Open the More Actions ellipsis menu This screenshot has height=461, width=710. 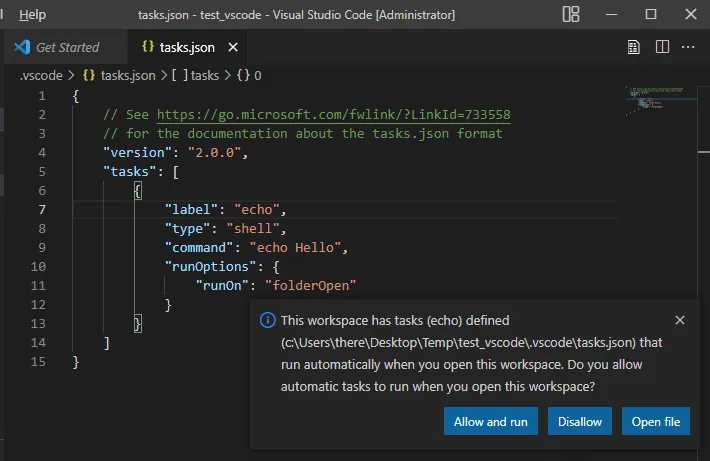688,47
